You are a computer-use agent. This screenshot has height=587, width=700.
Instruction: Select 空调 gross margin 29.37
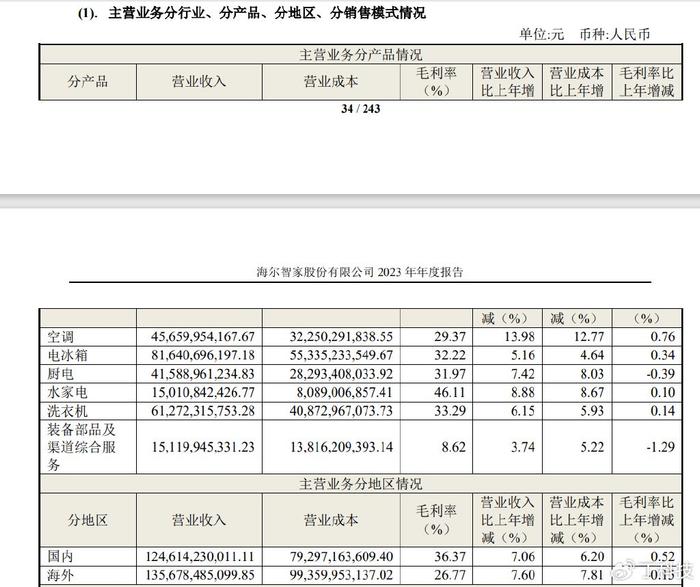pyautogui.click(x=450, y=336)
